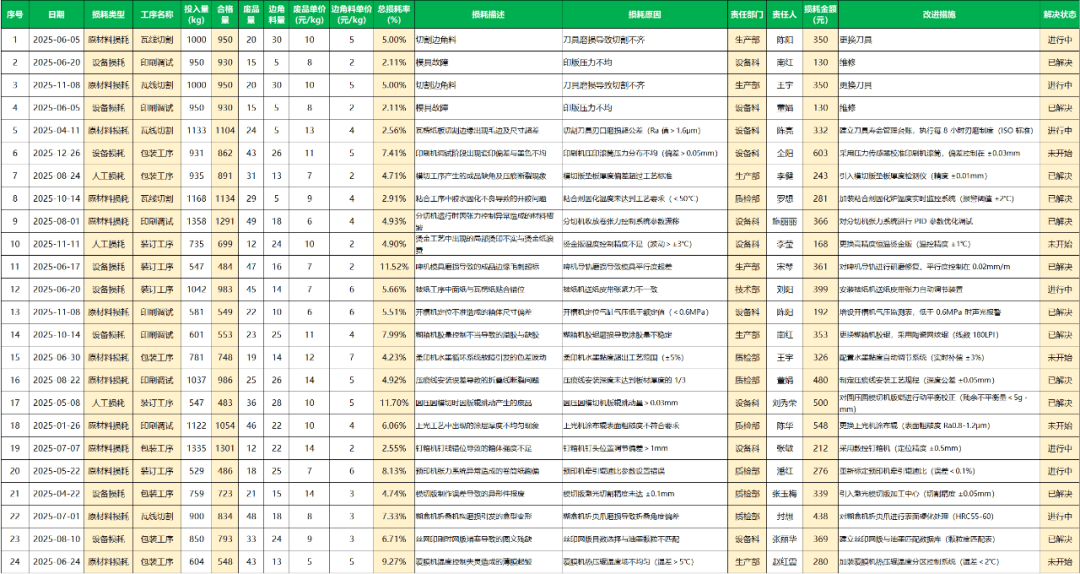
Task: Click the responsible person 张丽华
Action: point(785,539)
